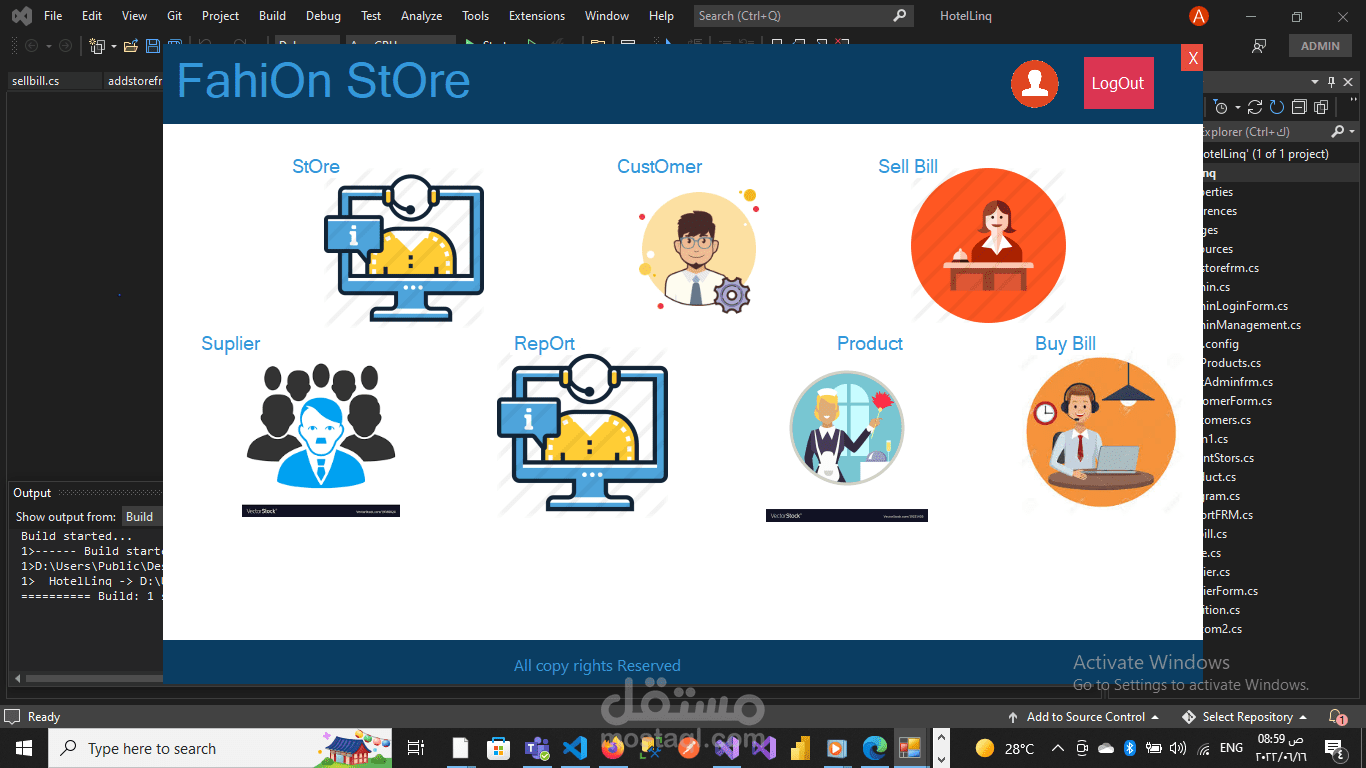Open the Git menu
Viewport: 1366px width, 768px height.
pyautogui.click(x=175, y=16)
